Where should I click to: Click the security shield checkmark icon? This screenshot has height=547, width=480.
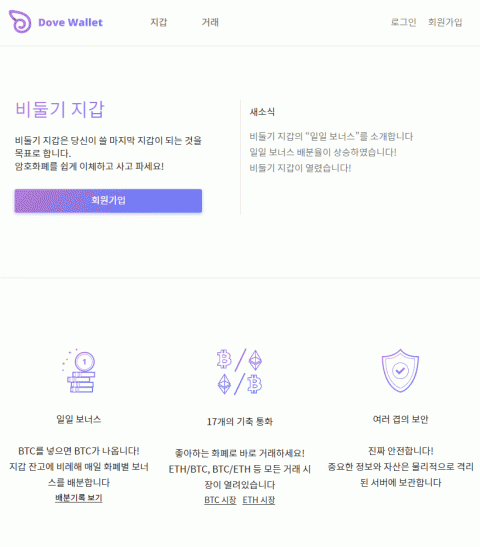pos(400,370)
